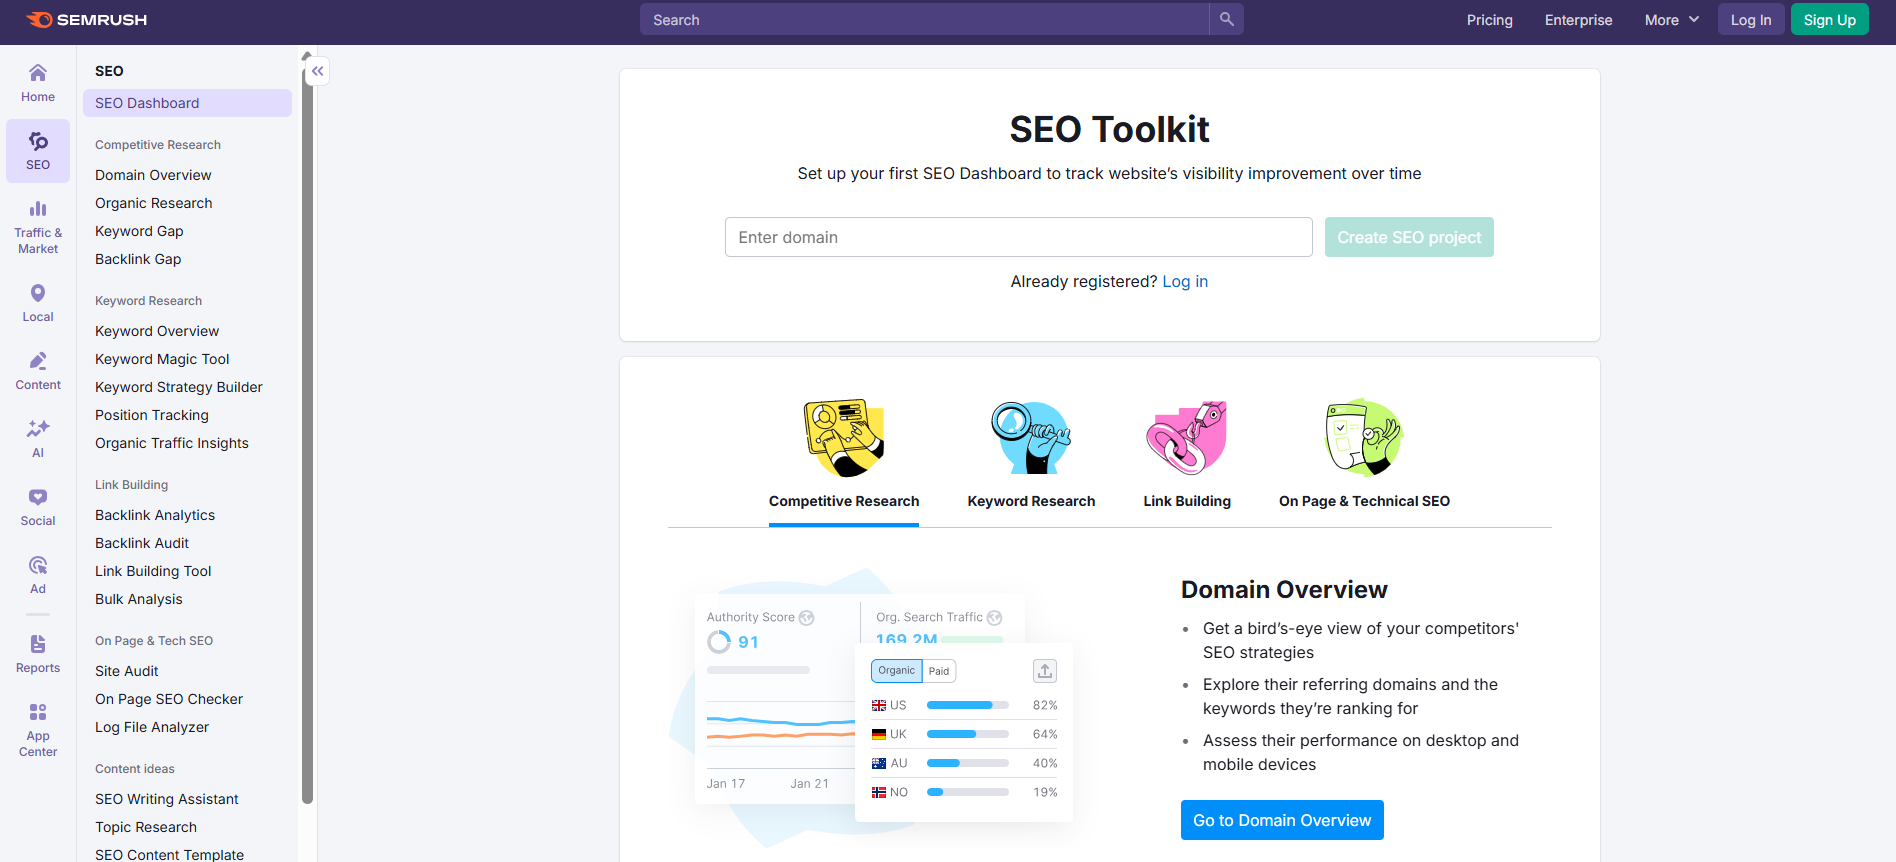Open Keyword Overview in sidebar

[157, 331]
